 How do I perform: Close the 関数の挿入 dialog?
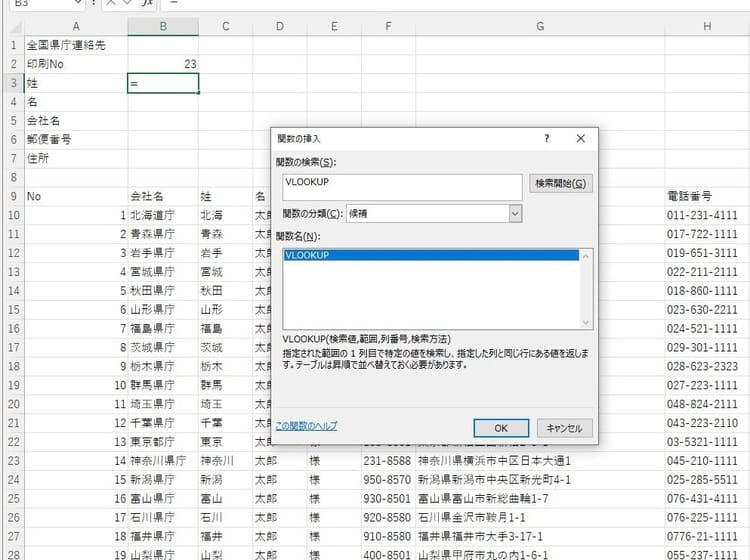click(581, 138)
